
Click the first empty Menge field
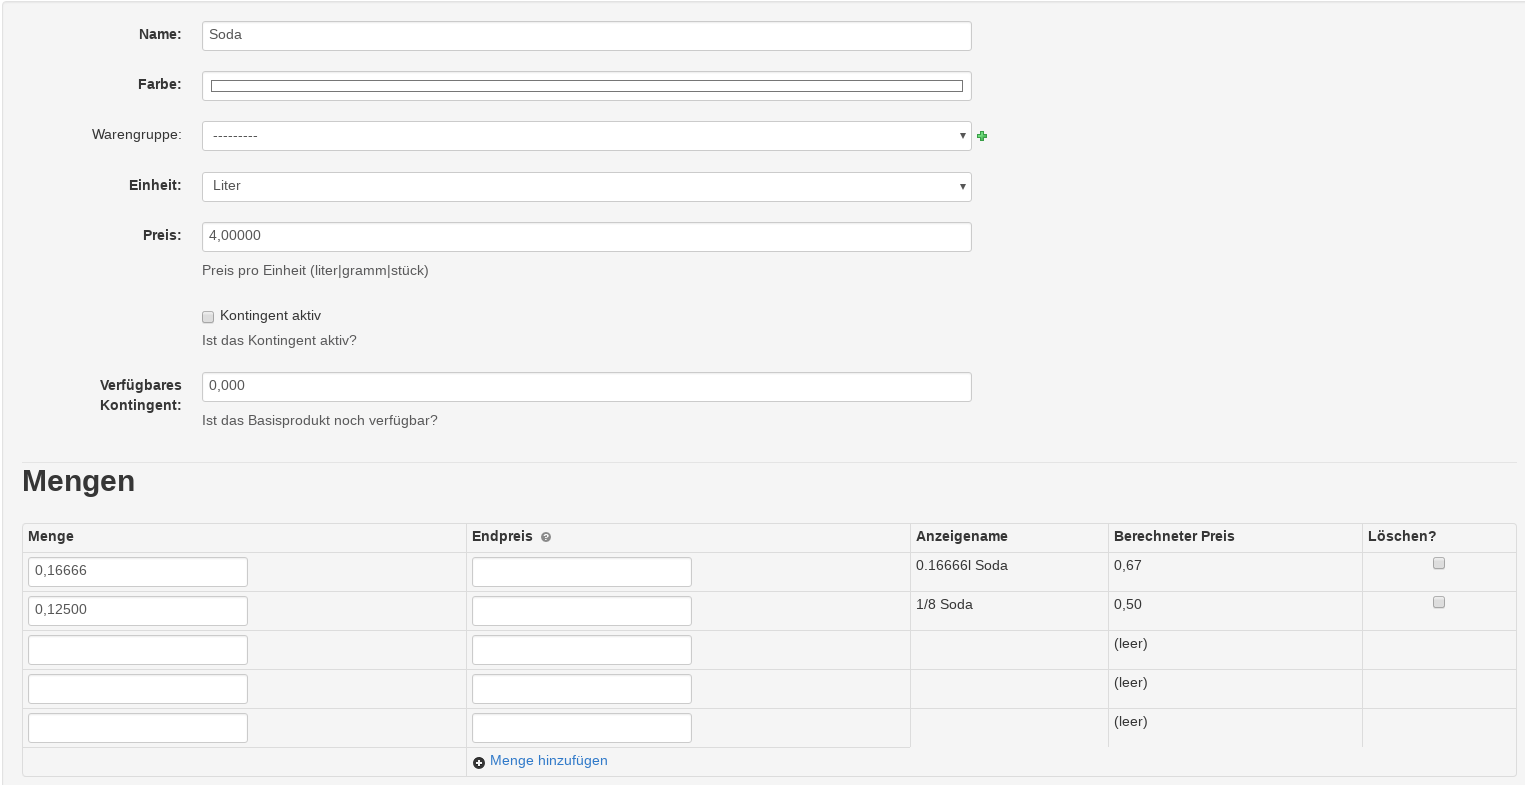click(138, 649)
